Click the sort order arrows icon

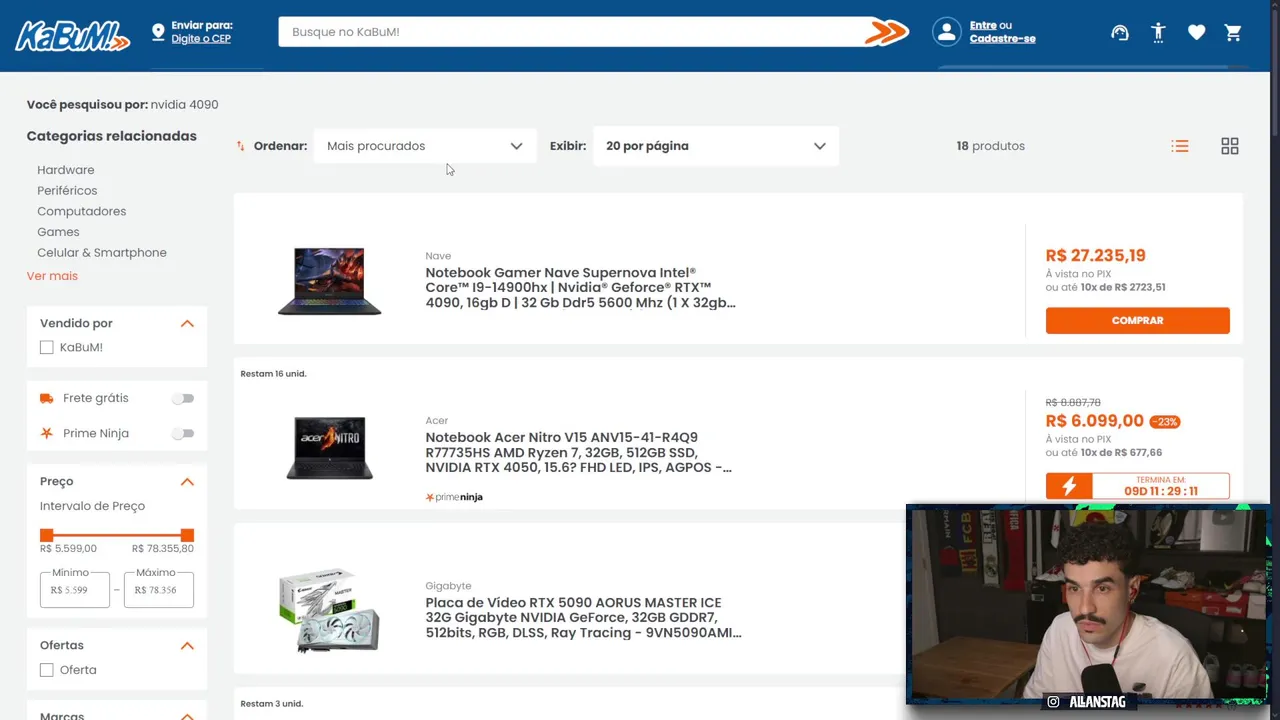coord(241,146)
